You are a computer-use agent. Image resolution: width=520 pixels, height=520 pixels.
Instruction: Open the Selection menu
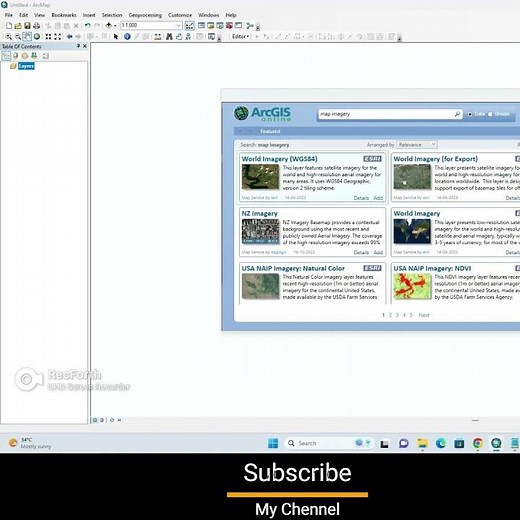coord(112,15)
